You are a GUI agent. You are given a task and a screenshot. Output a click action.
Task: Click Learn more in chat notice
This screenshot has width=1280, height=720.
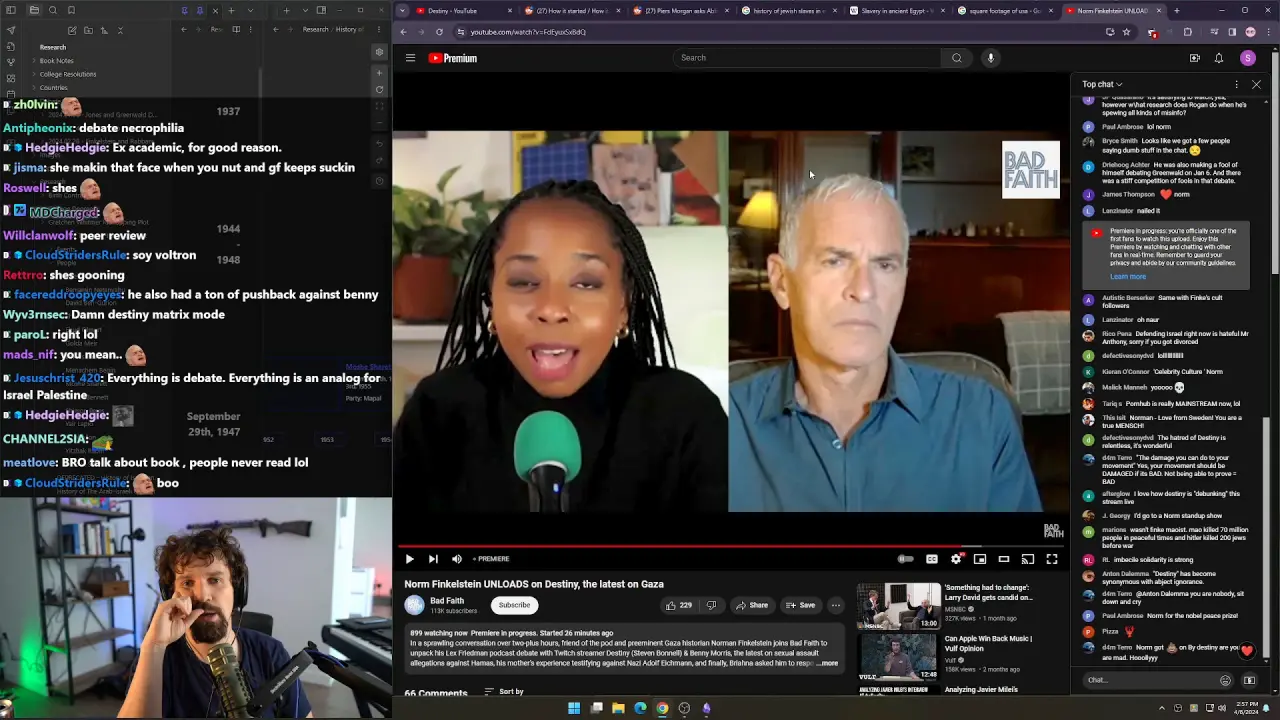(x=1128, y=277)
